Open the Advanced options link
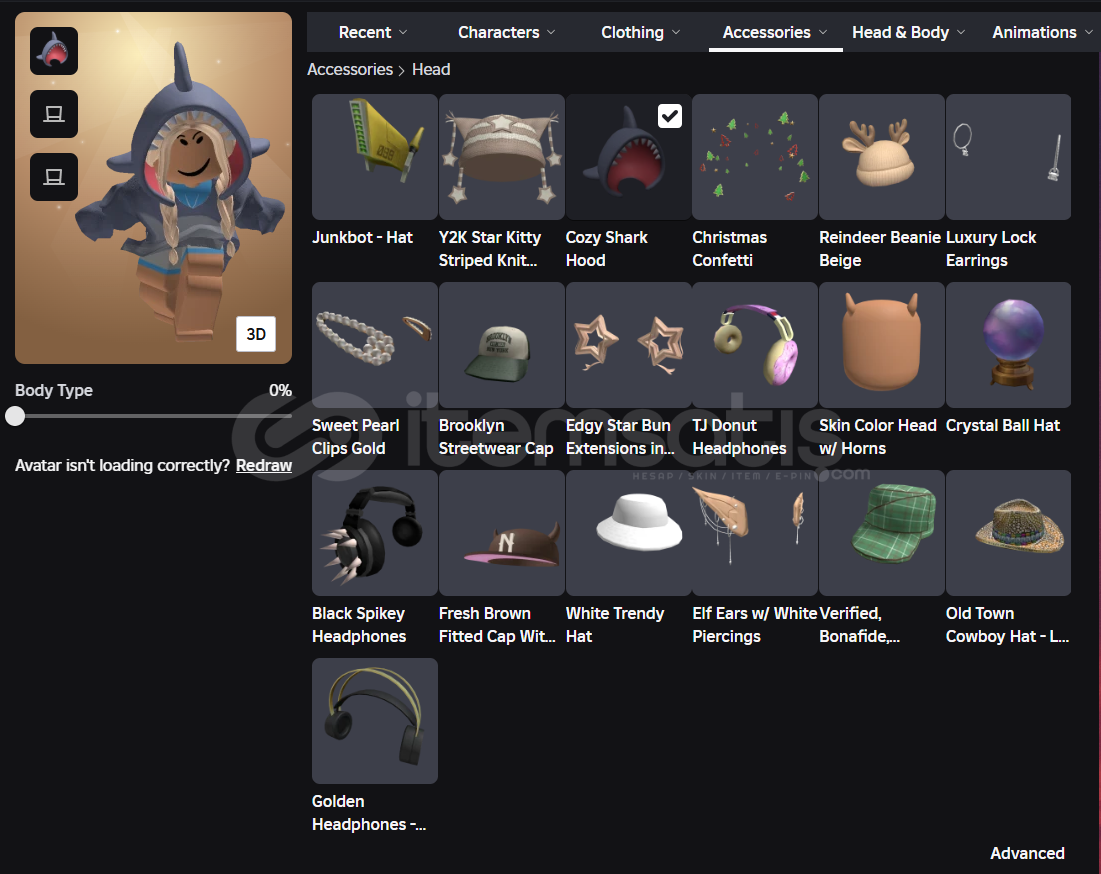Image resolution: width=1101 pixels, height=874 pixels. click(1027, 853)
